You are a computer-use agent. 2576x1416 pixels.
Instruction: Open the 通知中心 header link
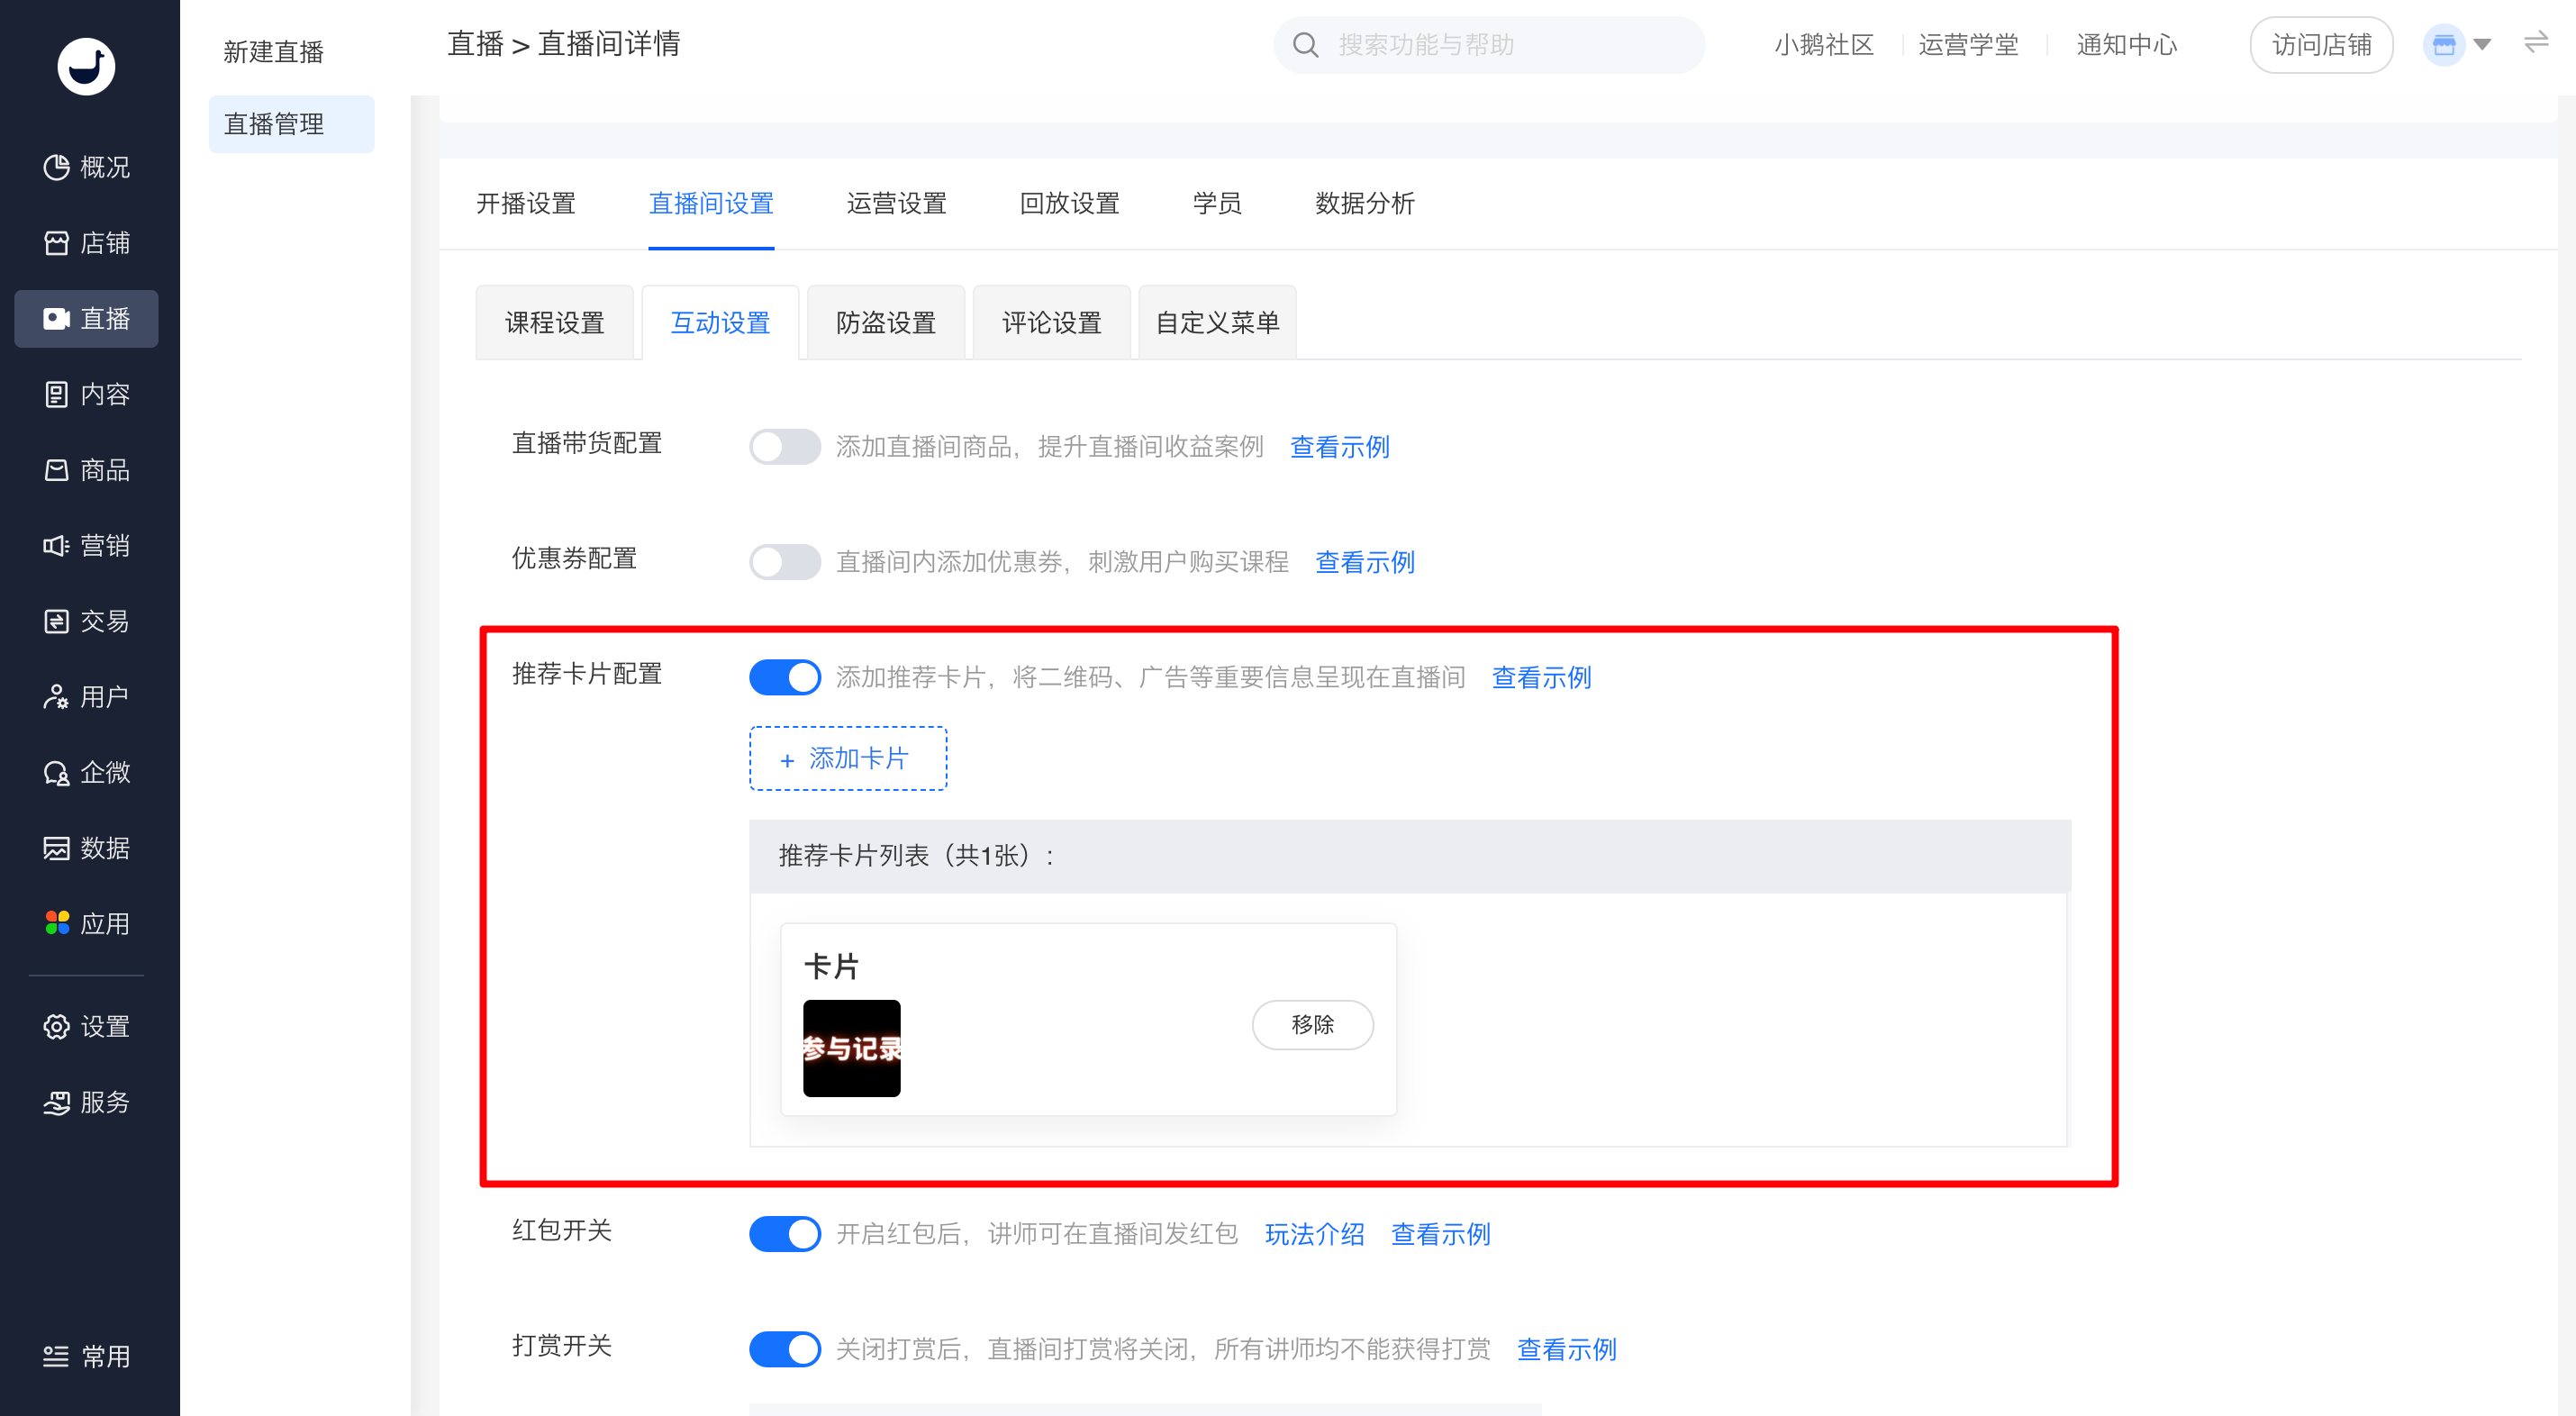point(2126,45)
